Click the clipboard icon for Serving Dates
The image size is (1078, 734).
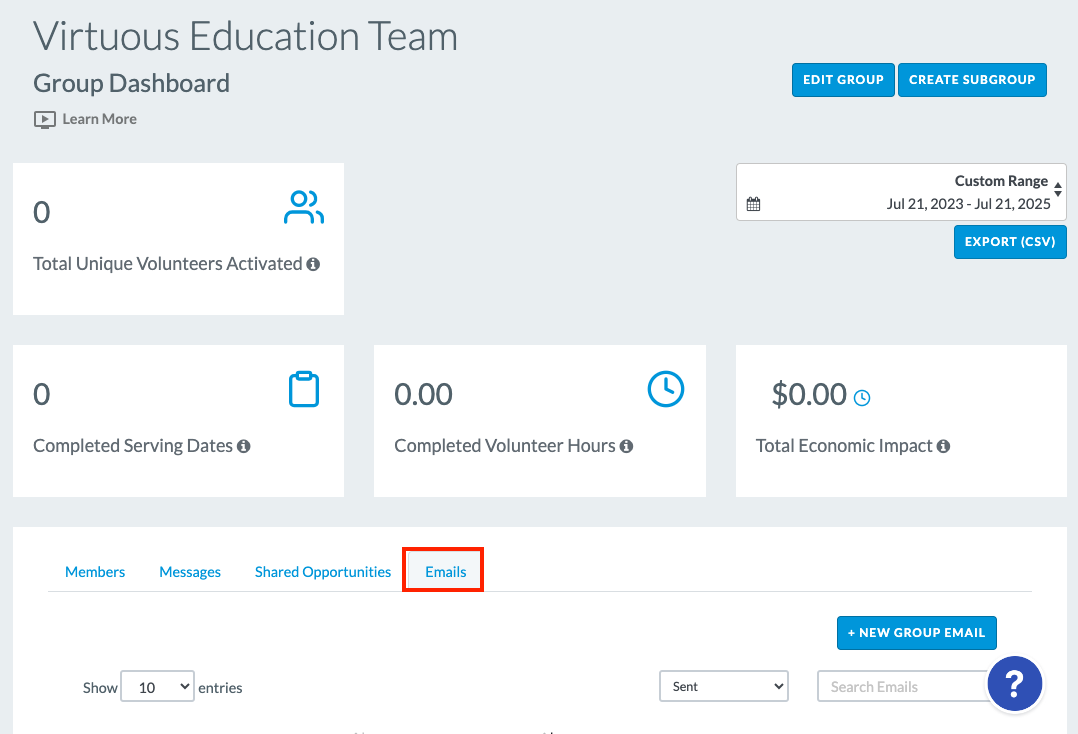point(304,389)
